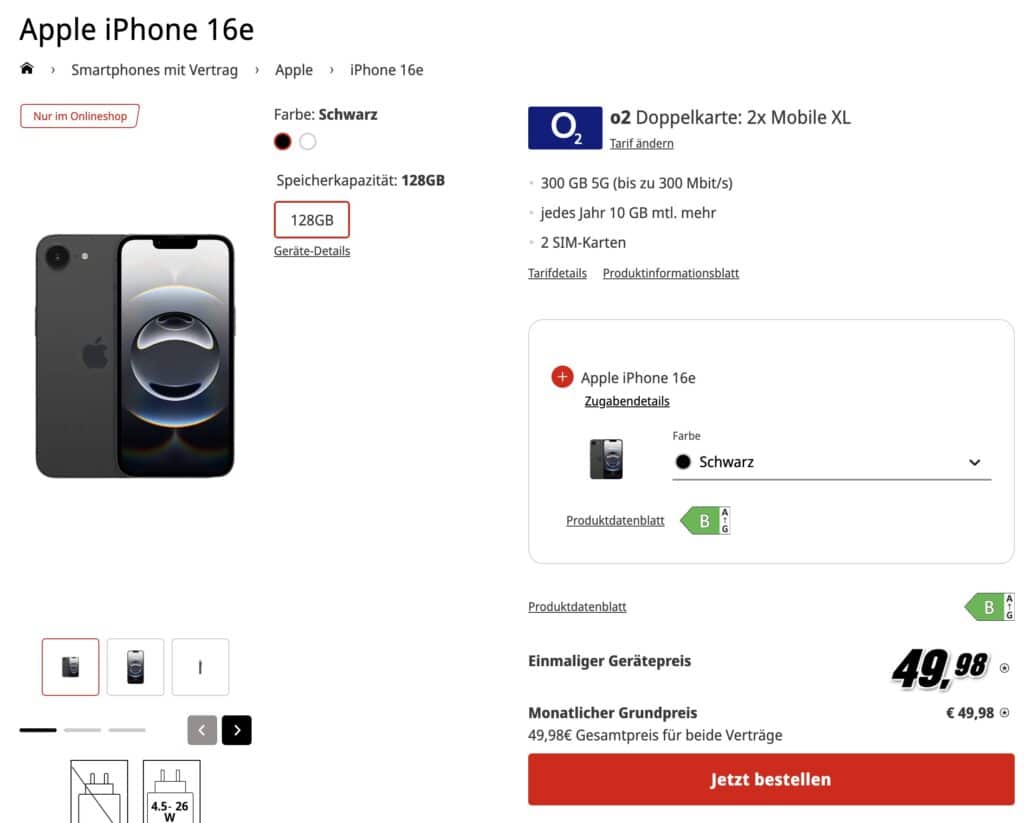Navigate to the Apple breadcrumb
This screenshot has height=823, width=1024.
(x=294, y=70)
